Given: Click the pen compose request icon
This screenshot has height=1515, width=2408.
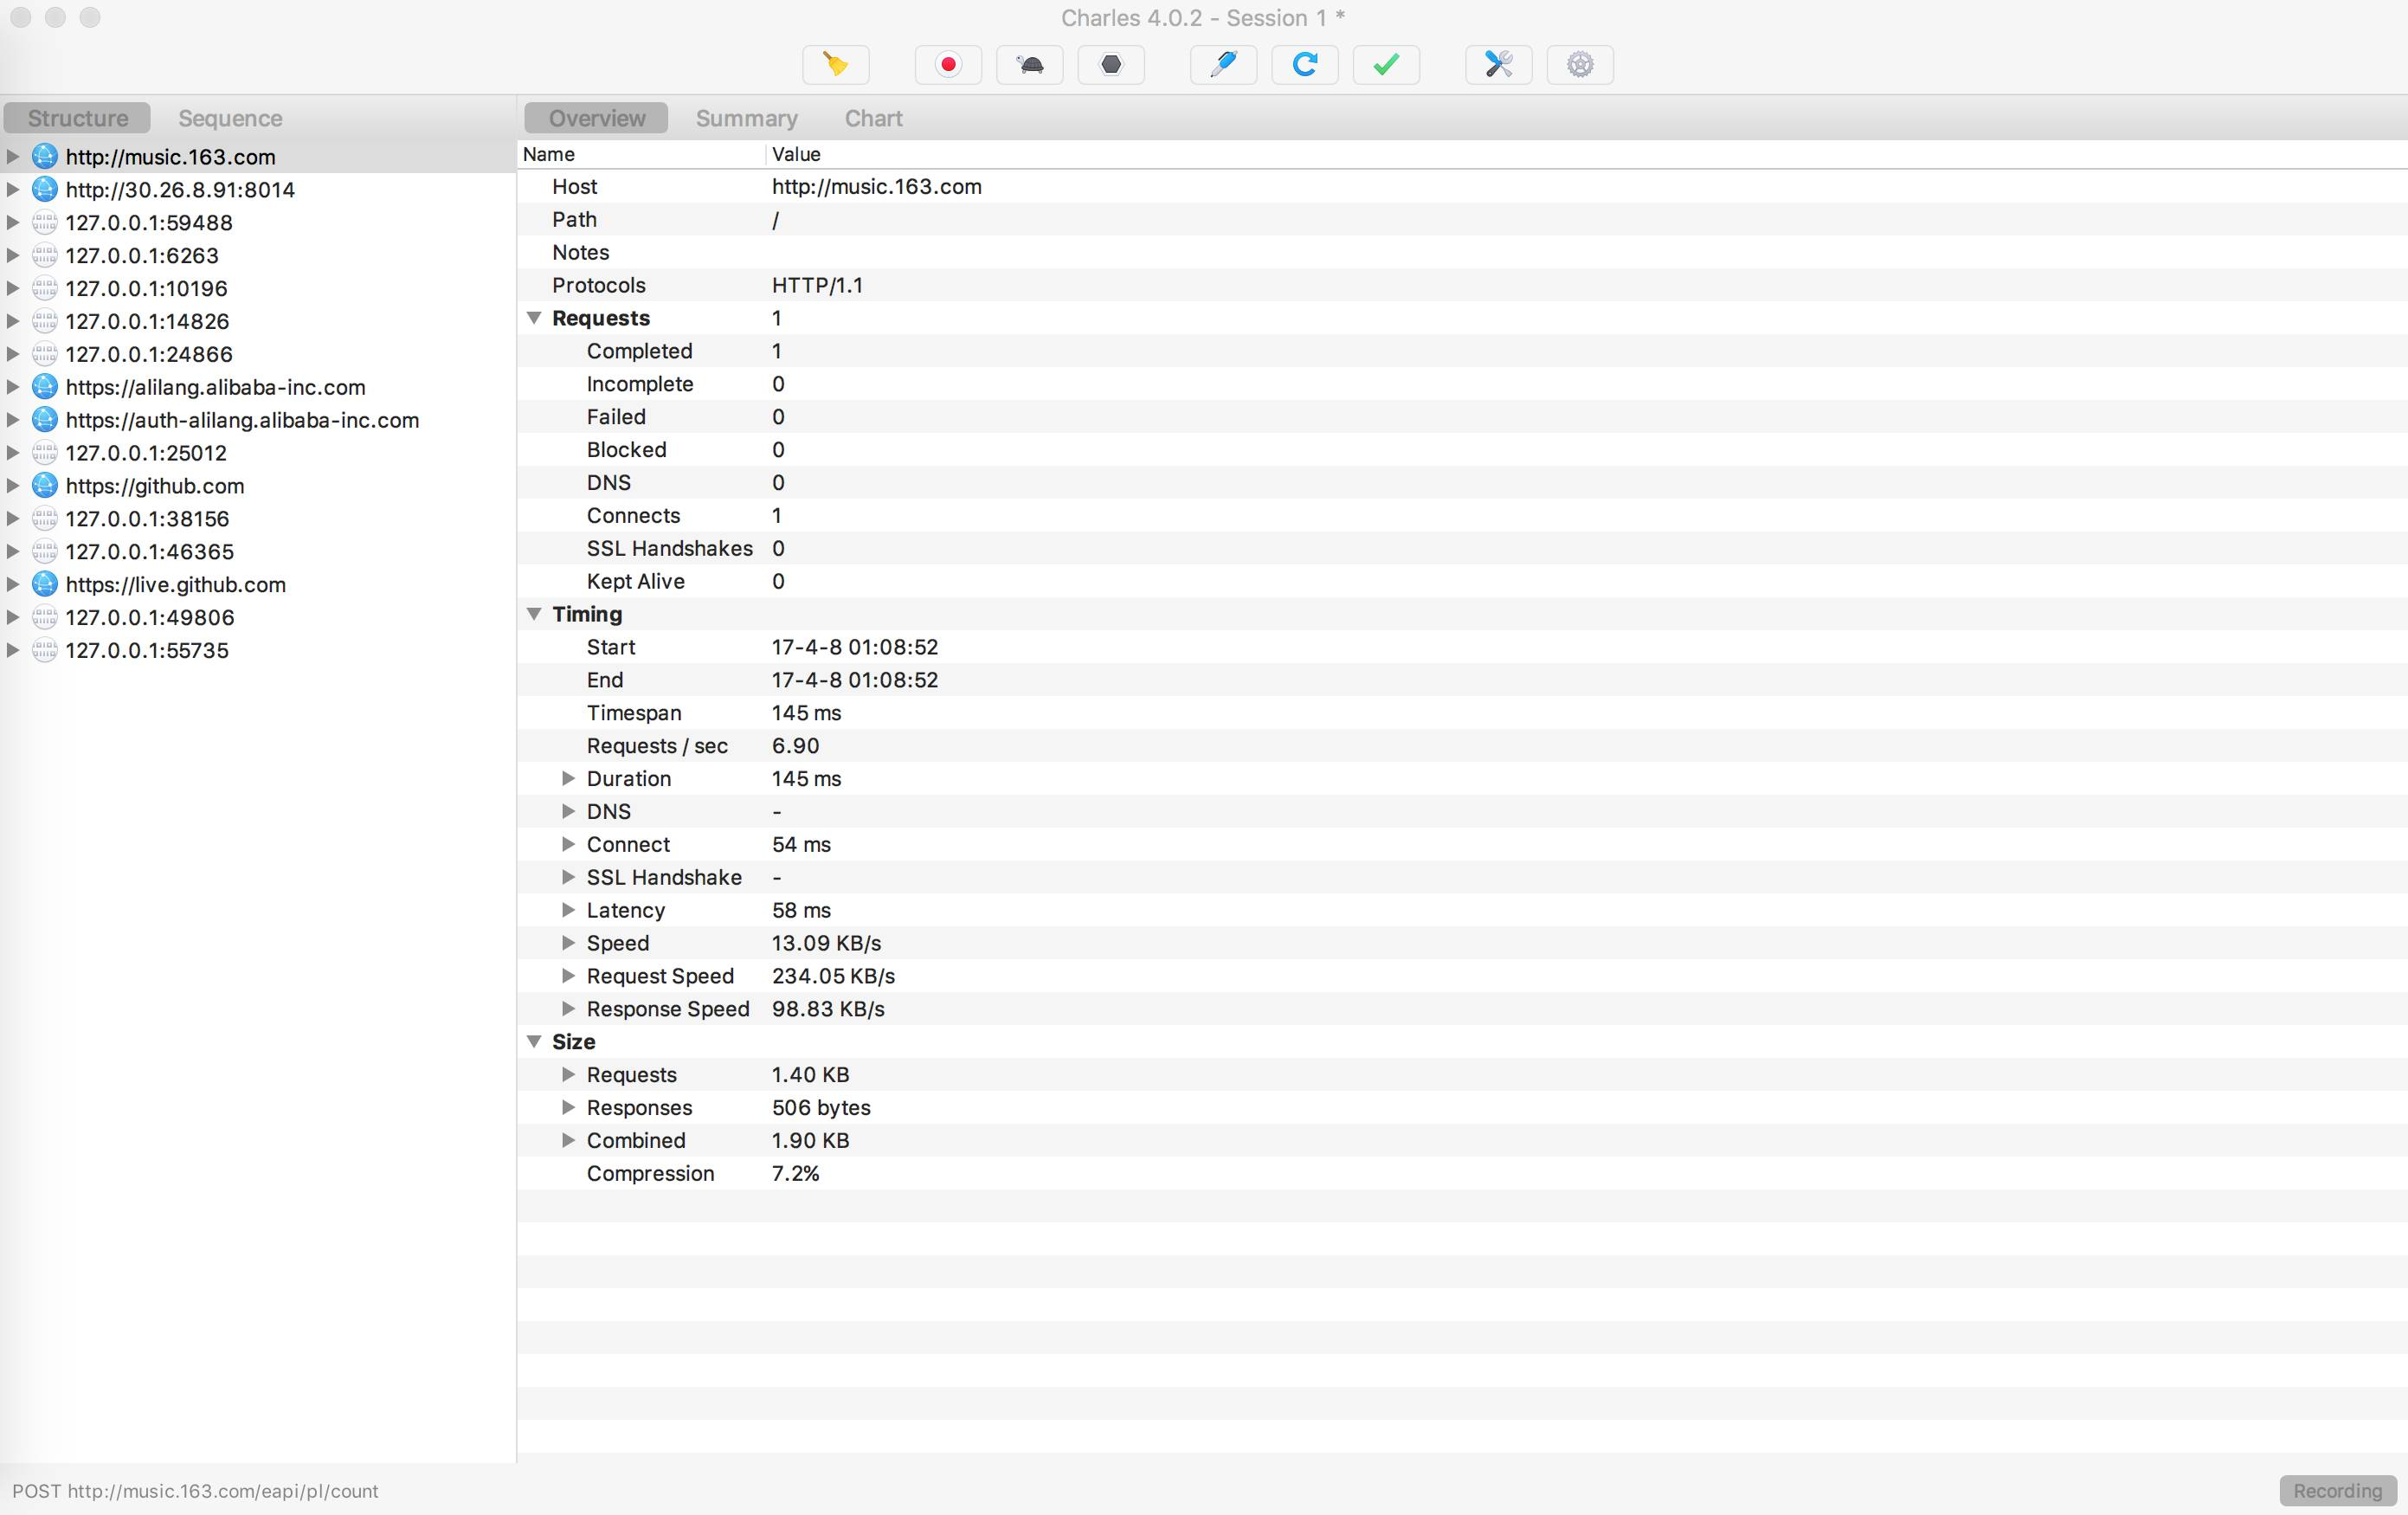Looking at the screenshot, I should pos(1223,65).
